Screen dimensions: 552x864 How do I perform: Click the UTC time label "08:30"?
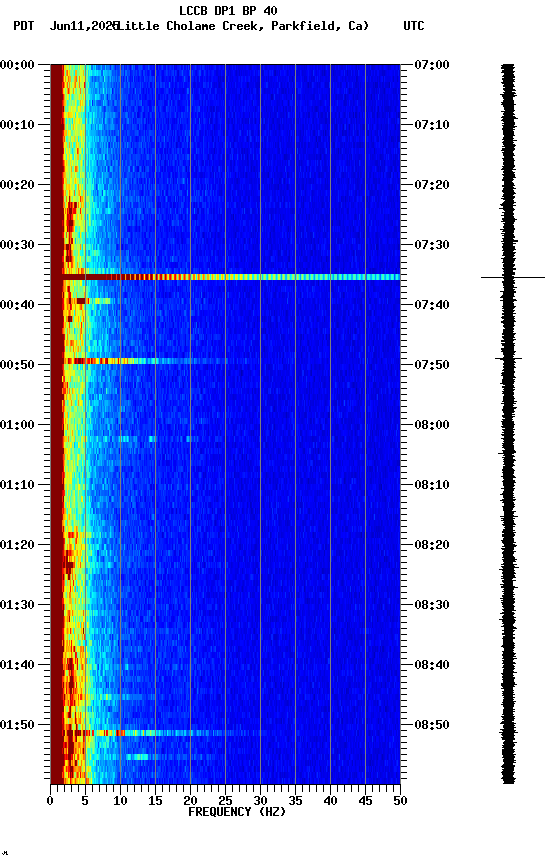tap(432, 606)
